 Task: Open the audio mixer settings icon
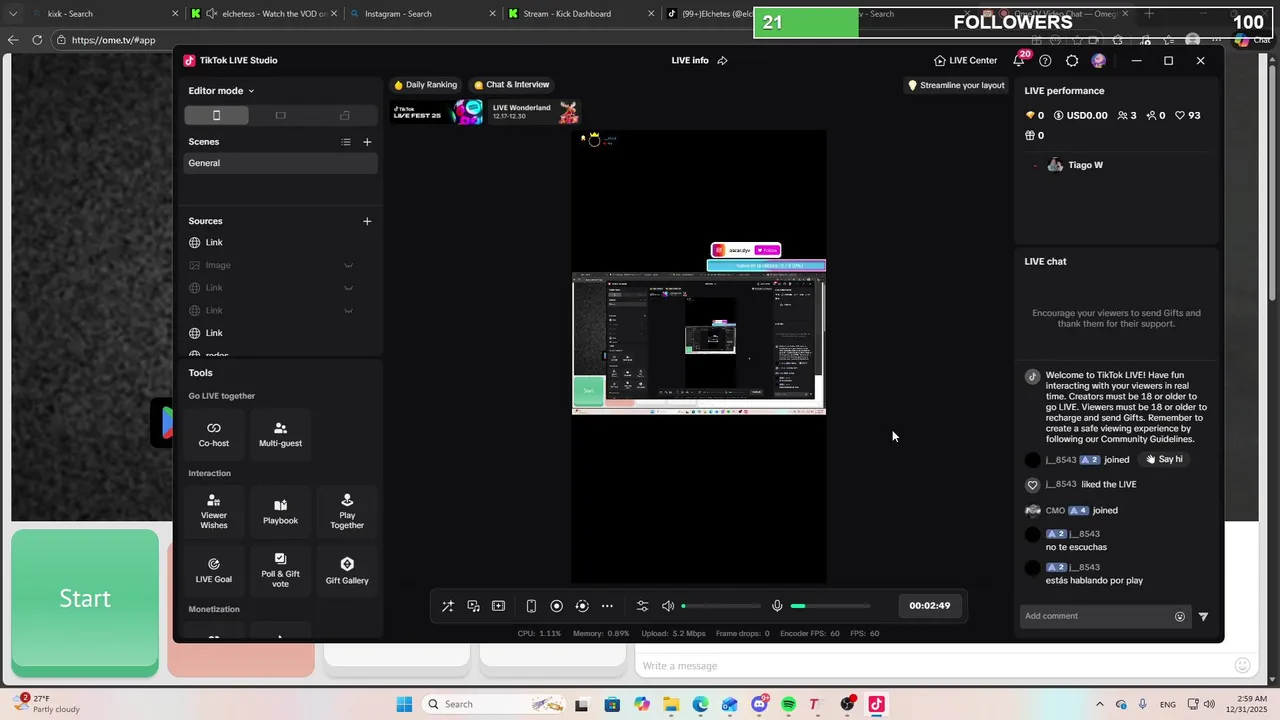click(x=642, y=606)
